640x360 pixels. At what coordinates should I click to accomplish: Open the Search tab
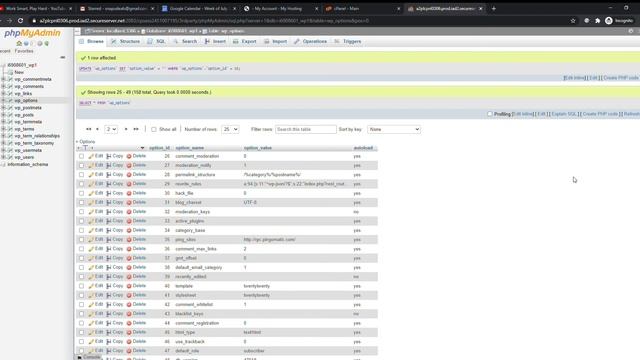coord(185,41)
